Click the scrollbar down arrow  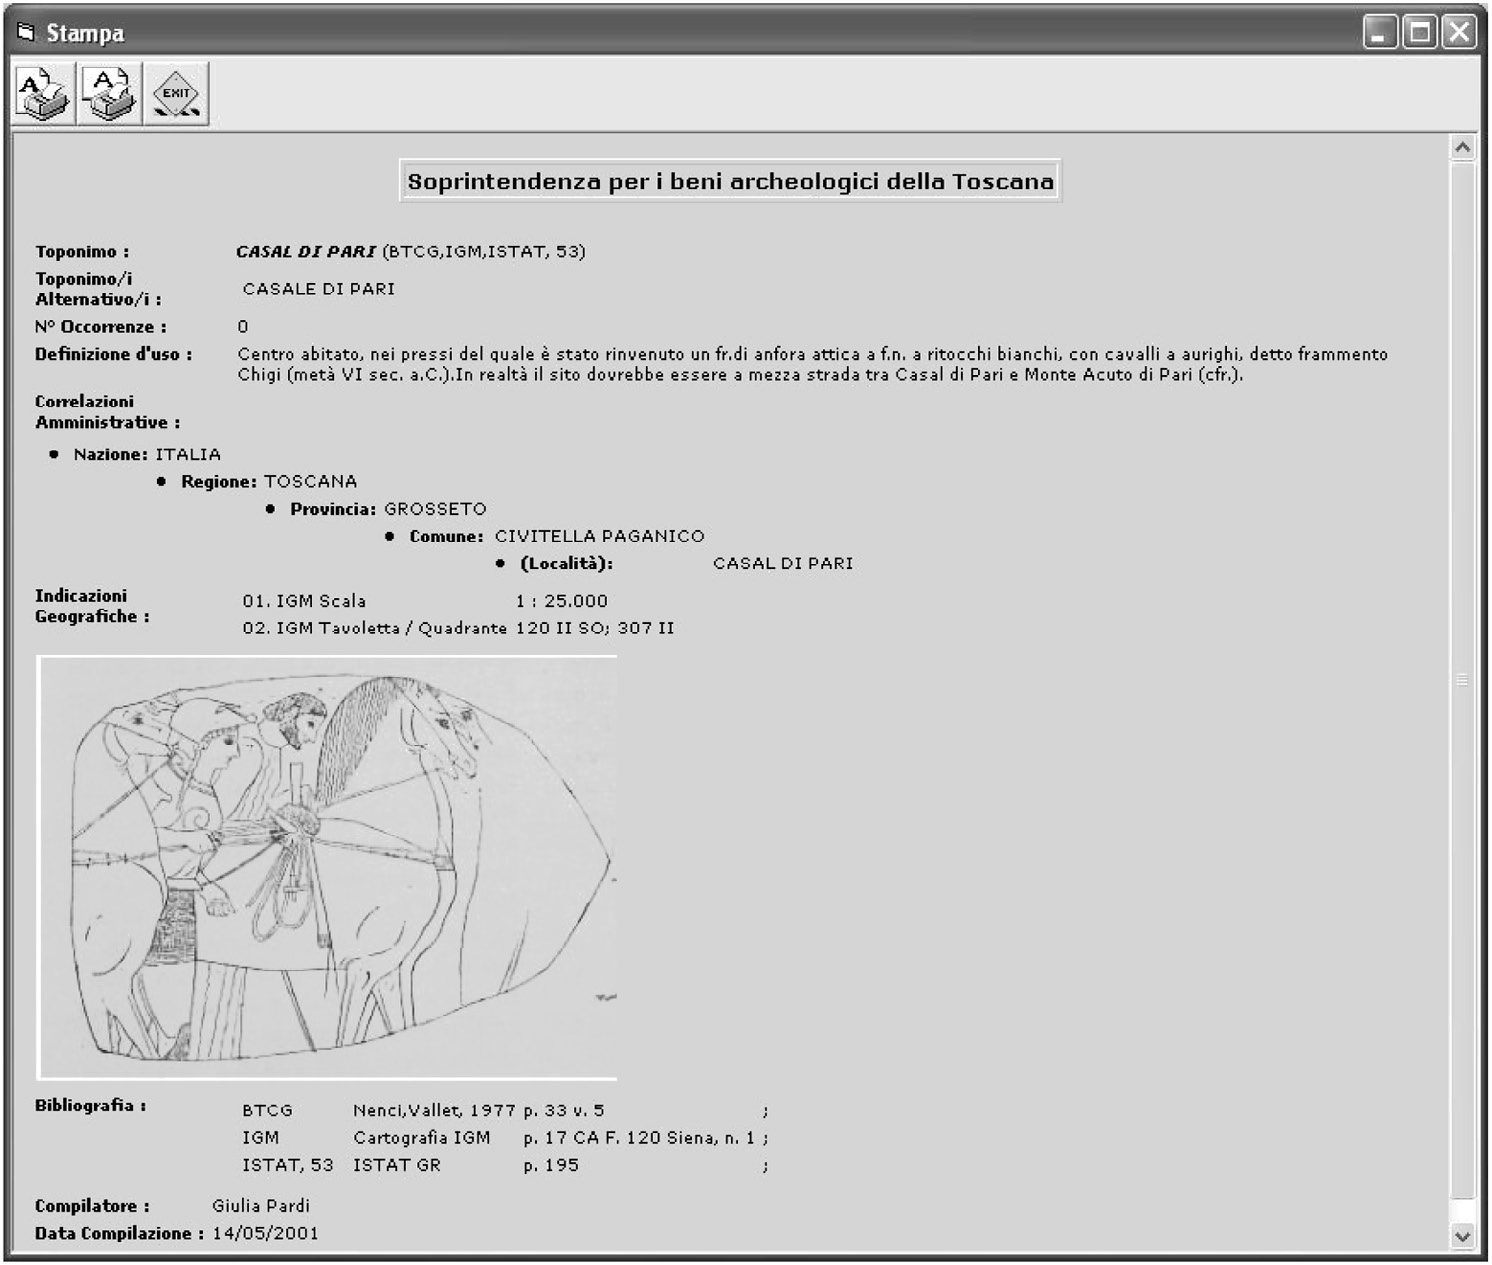(1462, 1236)
